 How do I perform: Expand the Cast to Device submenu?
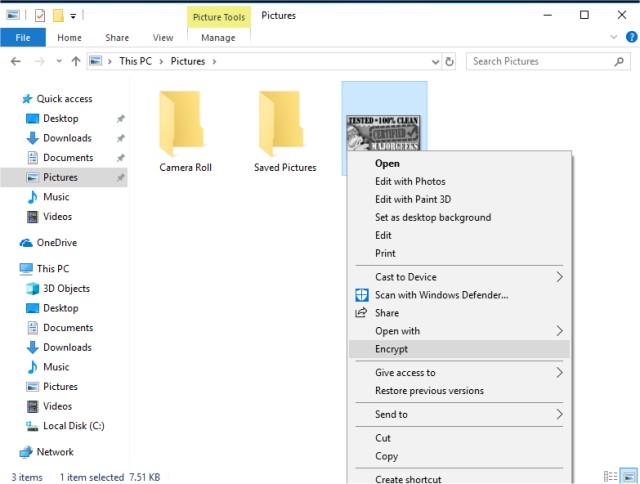tap(459, 277)
